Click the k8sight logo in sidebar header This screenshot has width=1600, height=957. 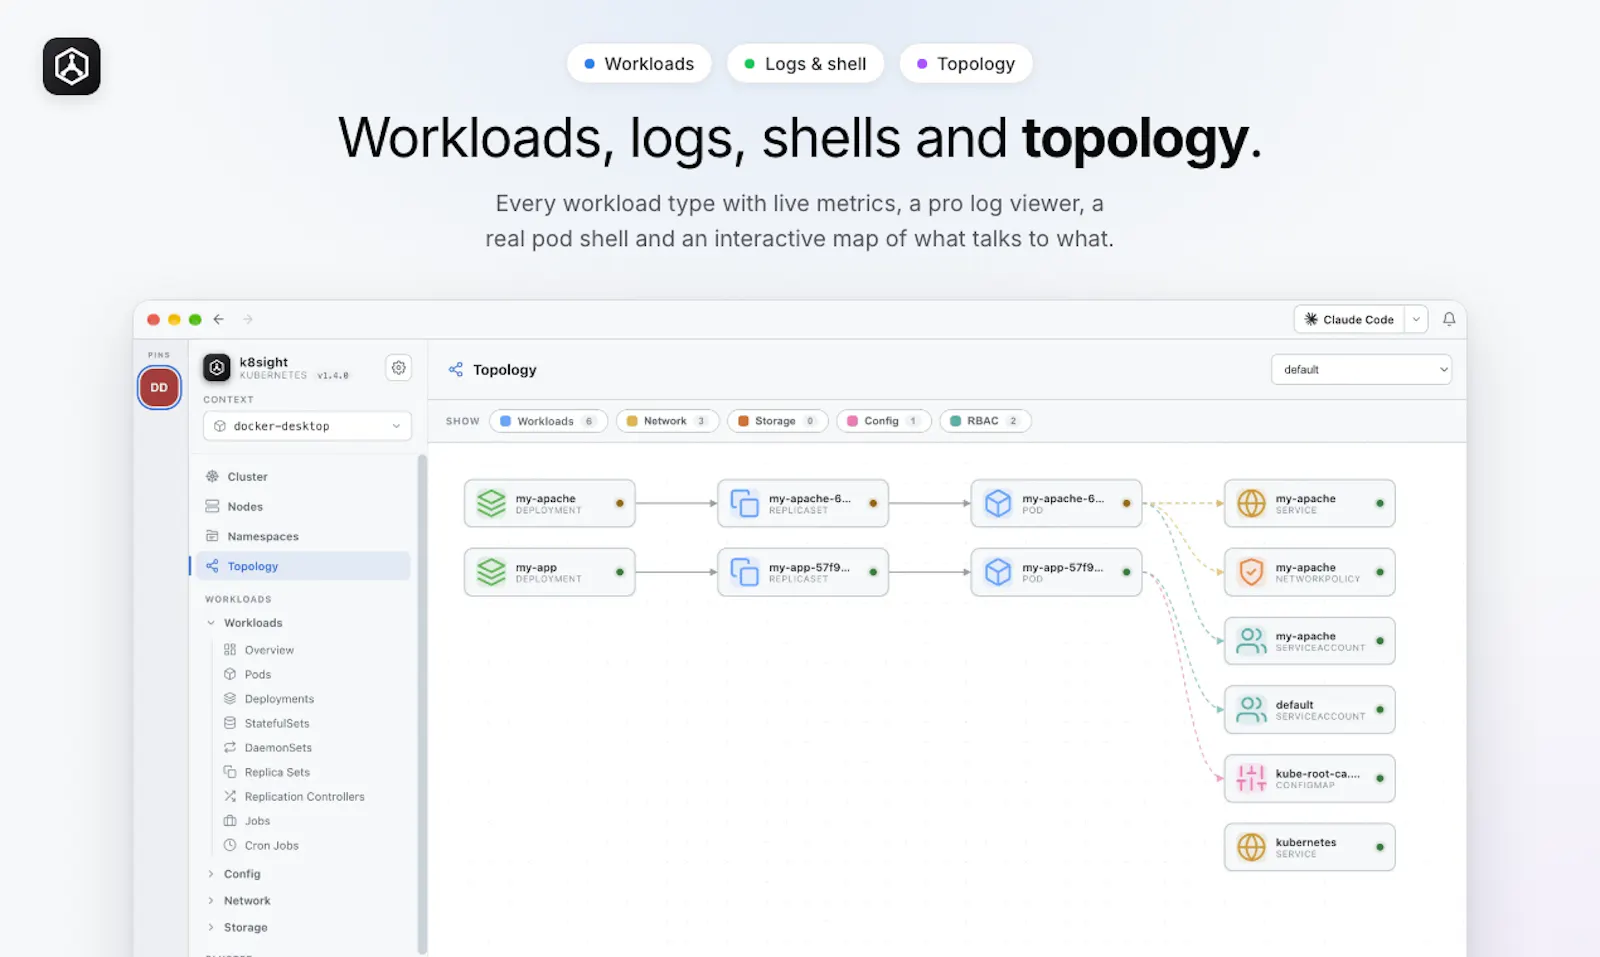click(x=217, y=368)
